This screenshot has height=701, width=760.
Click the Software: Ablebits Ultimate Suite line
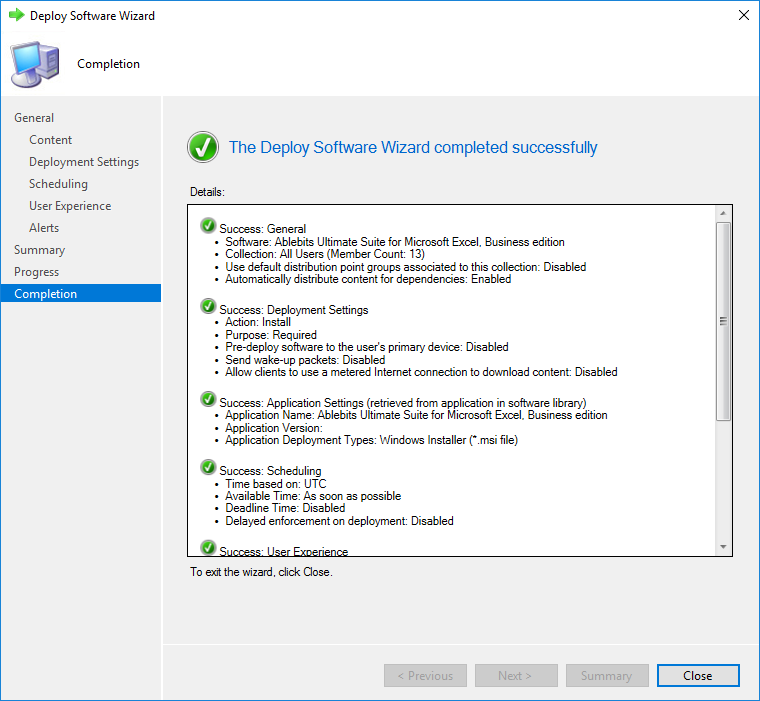point(395,242)
